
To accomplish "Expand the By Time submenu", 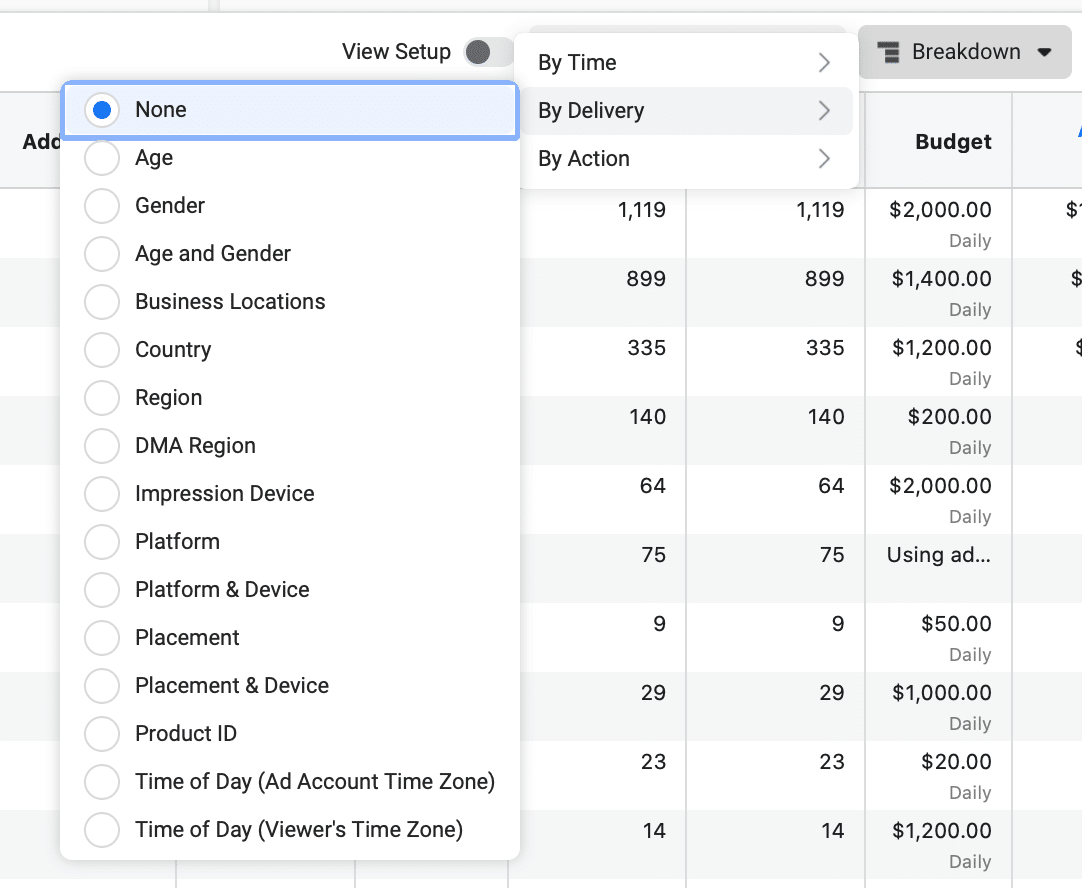I will (684, 63).
